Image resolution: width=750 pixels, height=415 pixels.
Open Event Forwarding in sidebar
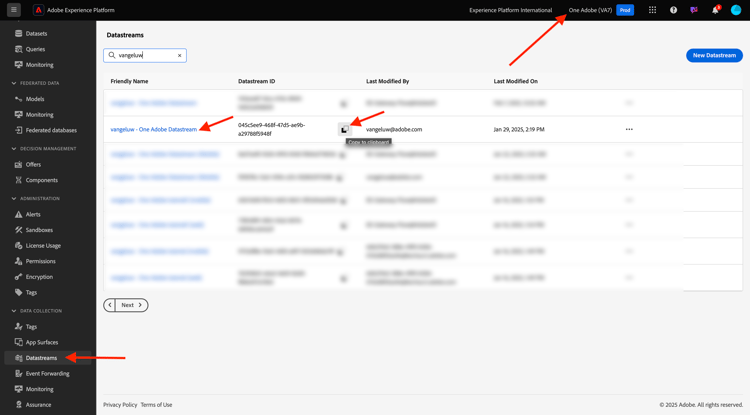click(x=47, y=374)
